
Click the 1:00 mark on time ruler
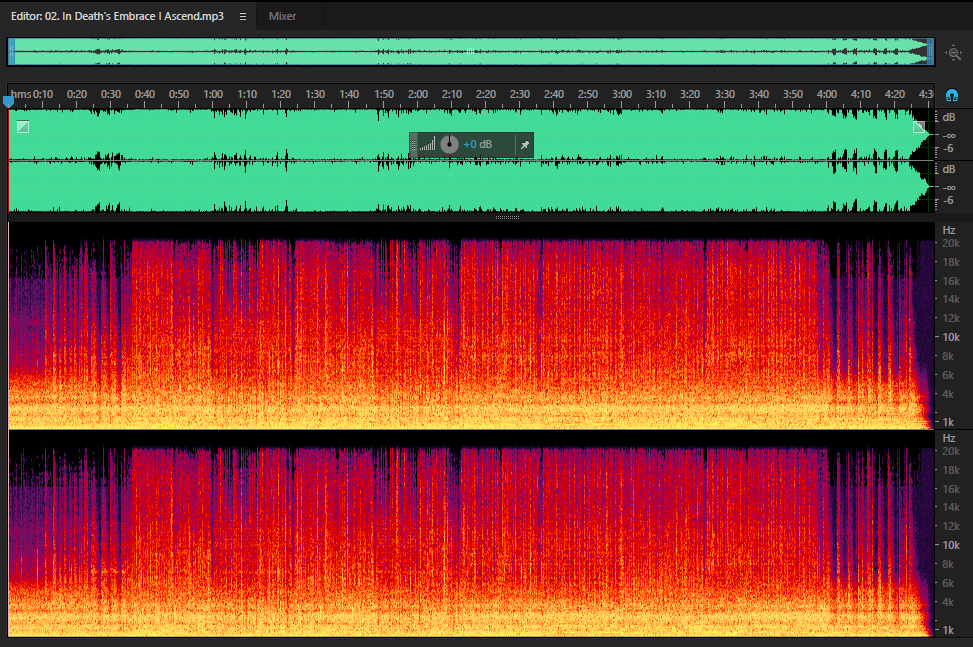tap(213, 94)
